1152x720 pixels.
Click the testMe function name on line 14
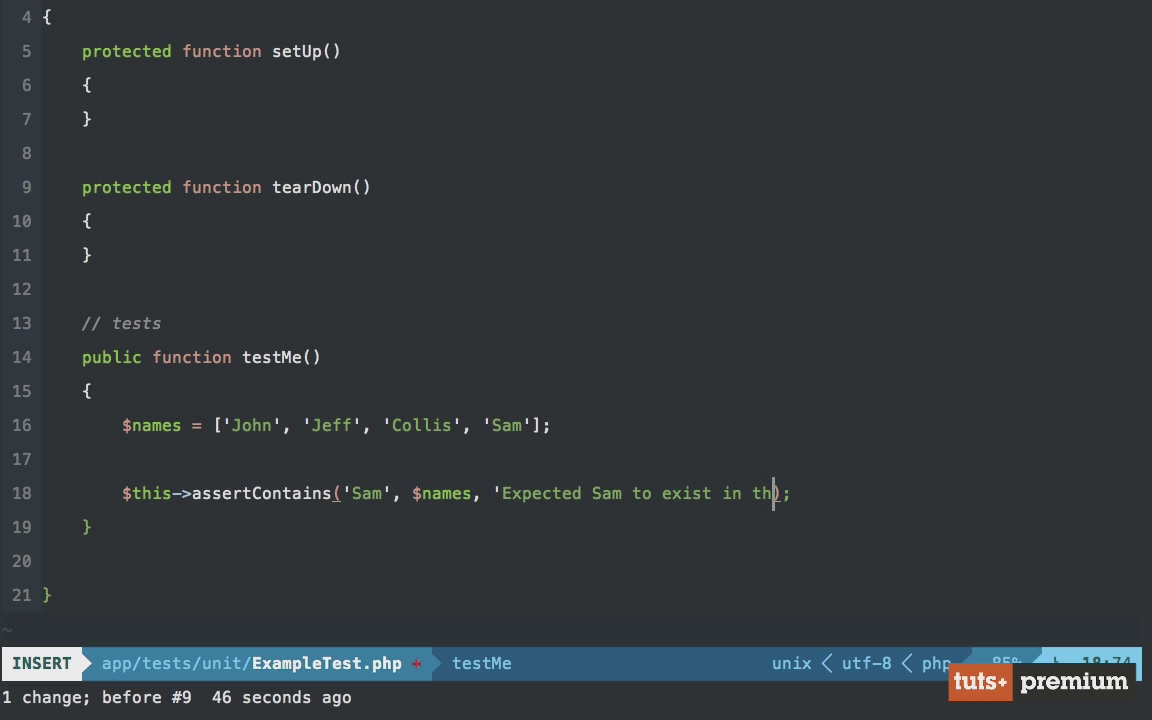tap(272, 357)
